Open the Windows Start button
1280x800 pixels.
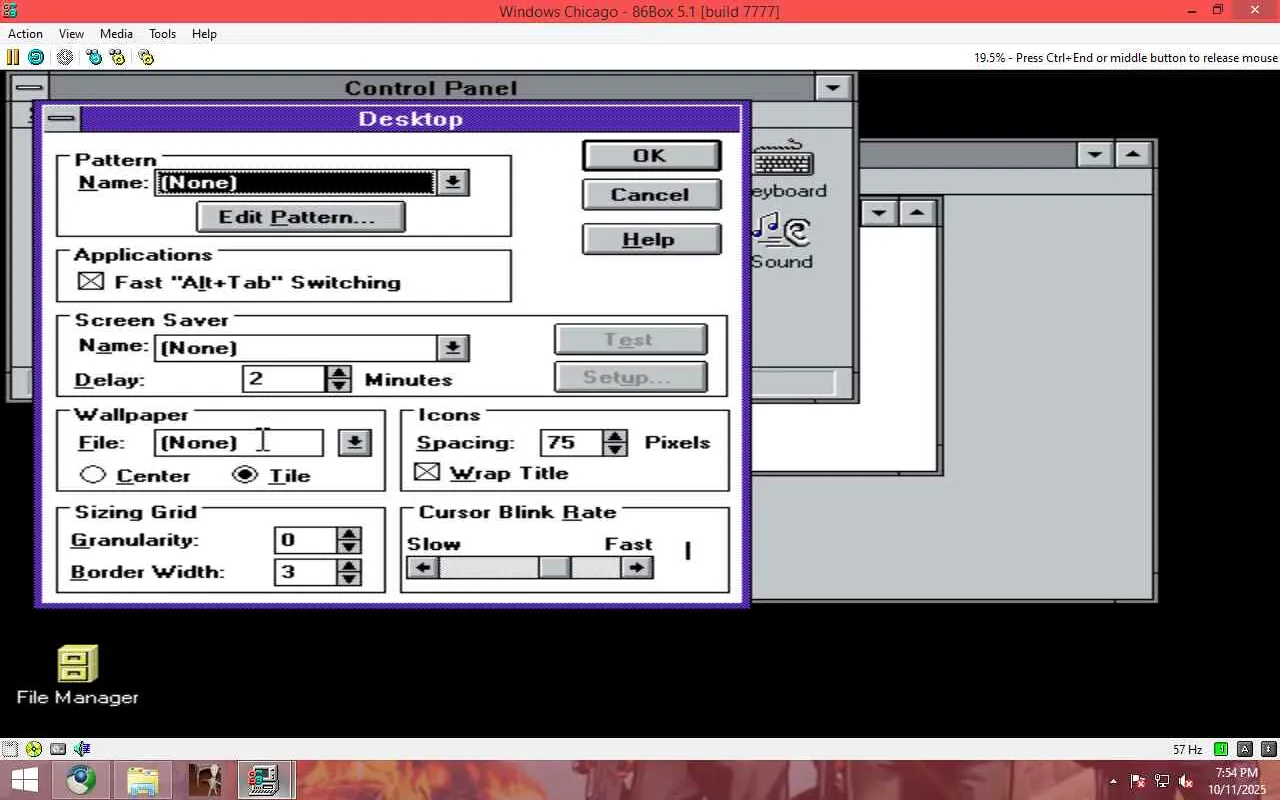coord(24,780)
